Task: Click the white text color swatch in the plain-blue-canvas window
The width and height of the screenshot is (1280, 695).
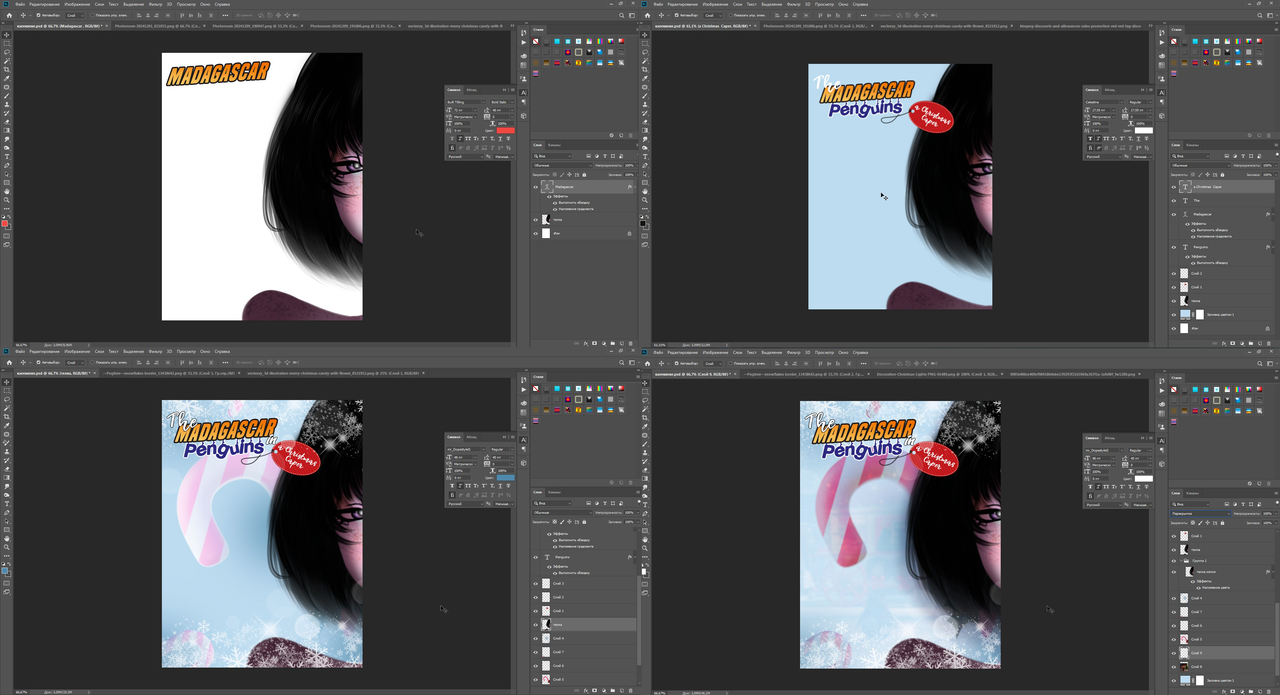Action: coord(1144,130)
